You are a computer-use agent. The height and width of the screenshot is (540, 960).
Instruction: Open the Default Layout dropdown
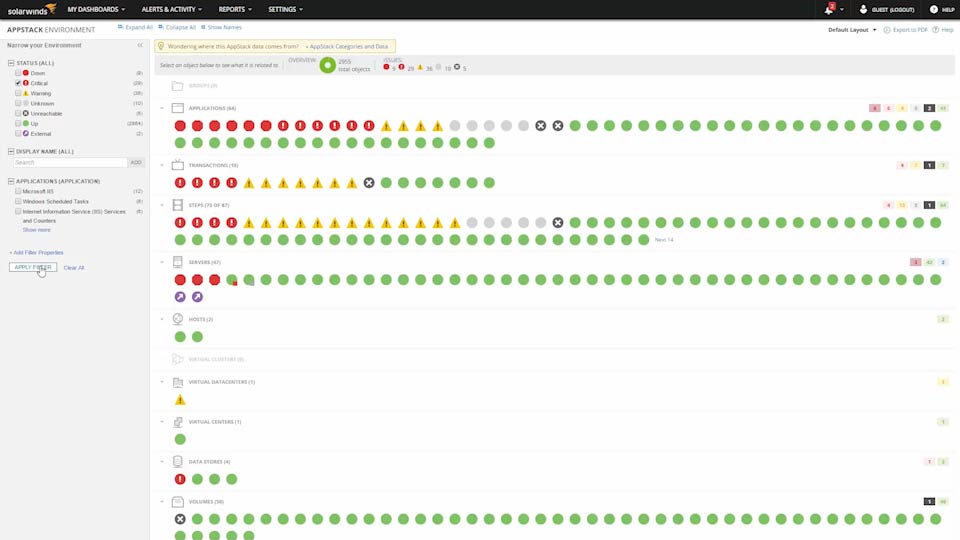coord(852,29)
